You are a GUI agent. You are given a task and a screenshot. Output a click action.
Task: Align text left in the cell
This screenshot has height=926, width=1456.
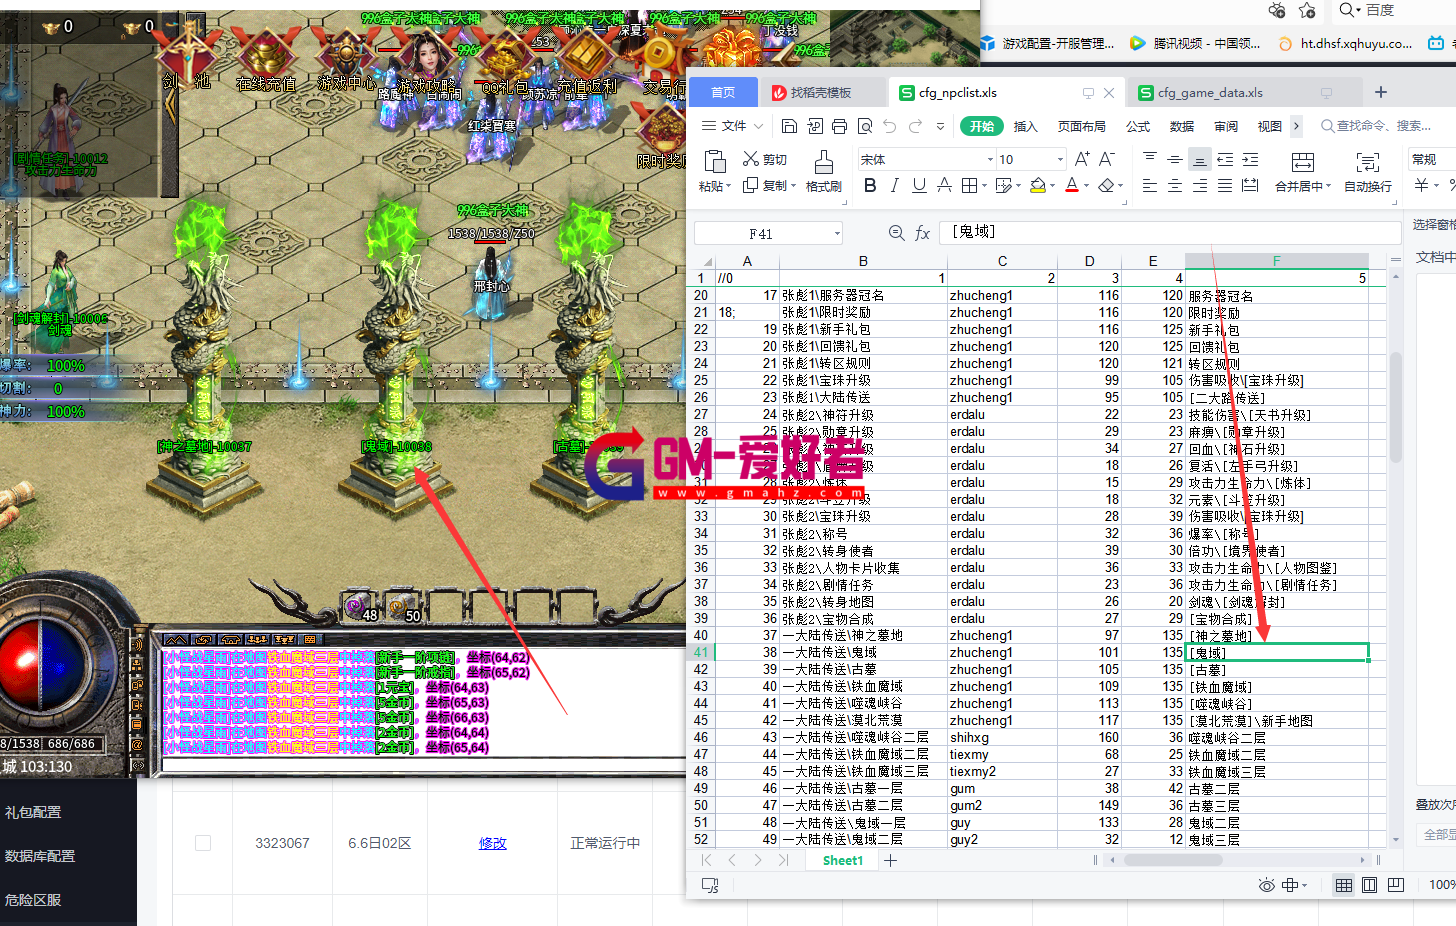tap(1150, 186)
